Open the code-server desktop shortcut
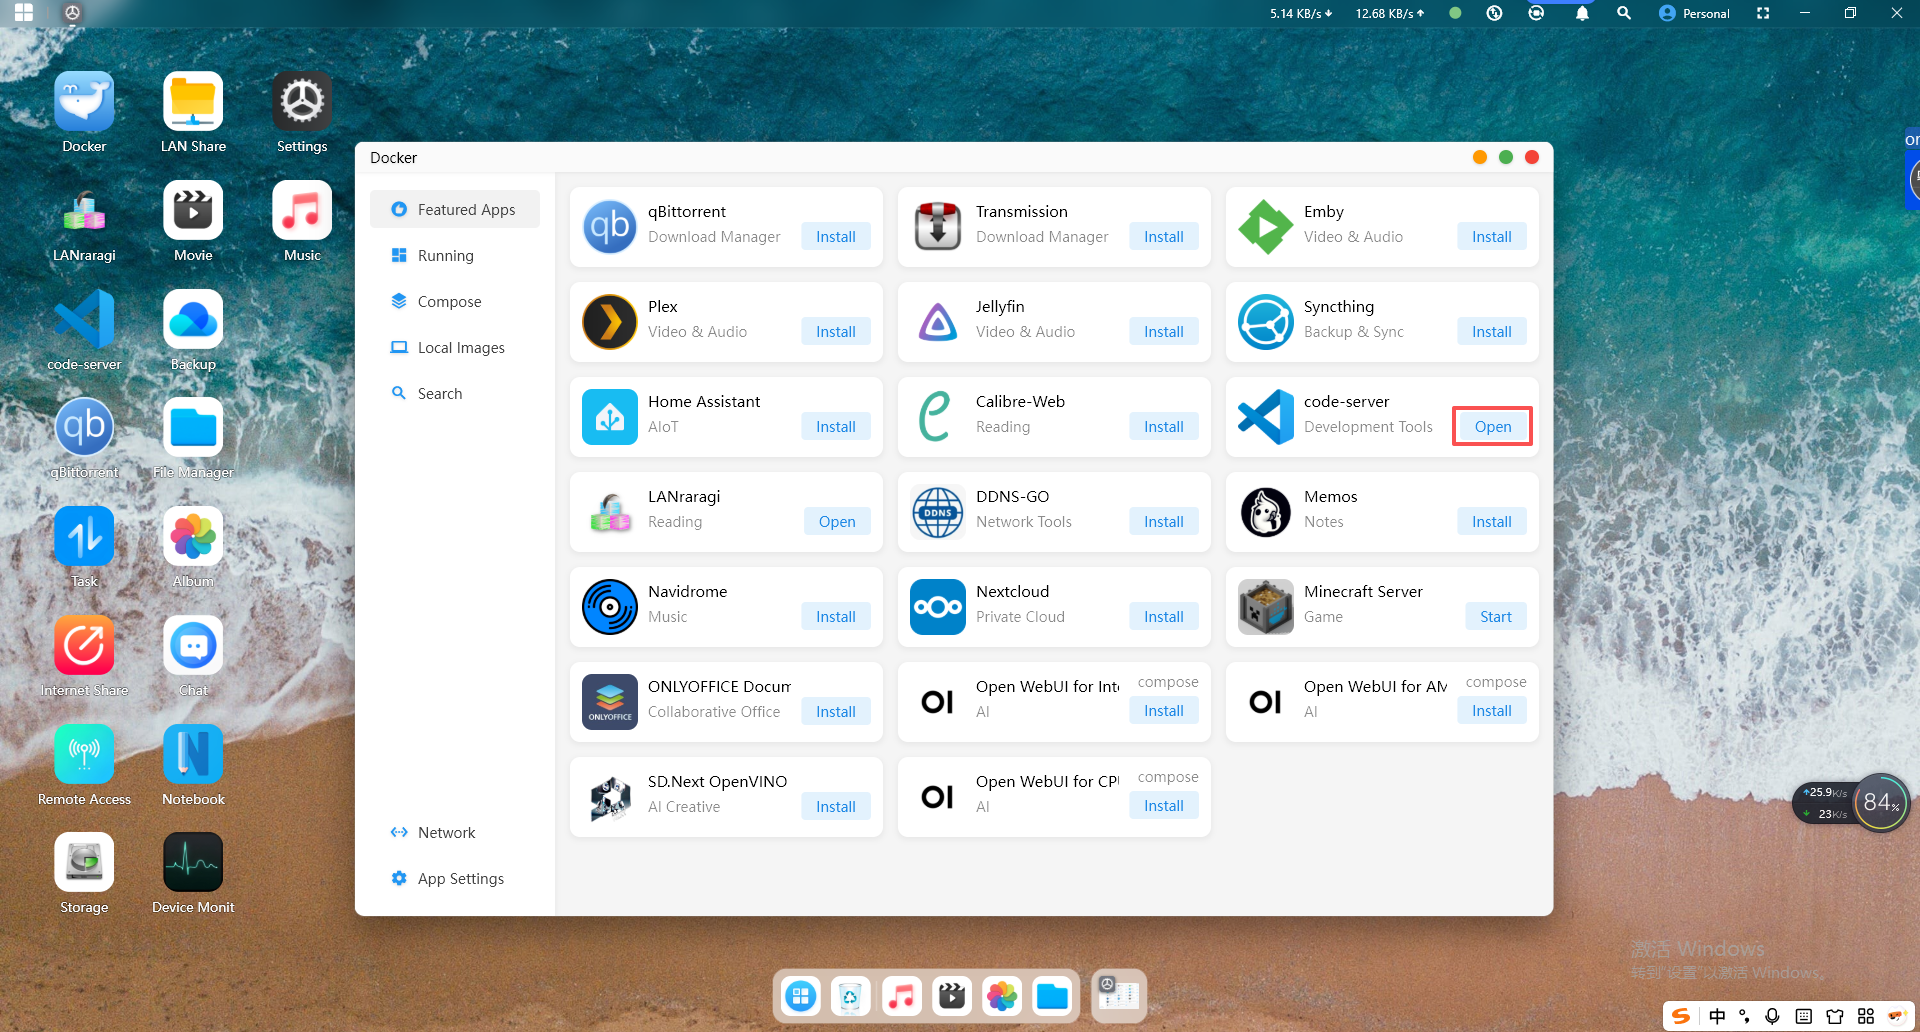The height and width of the screenshot is (1032, 1920). 84,320
